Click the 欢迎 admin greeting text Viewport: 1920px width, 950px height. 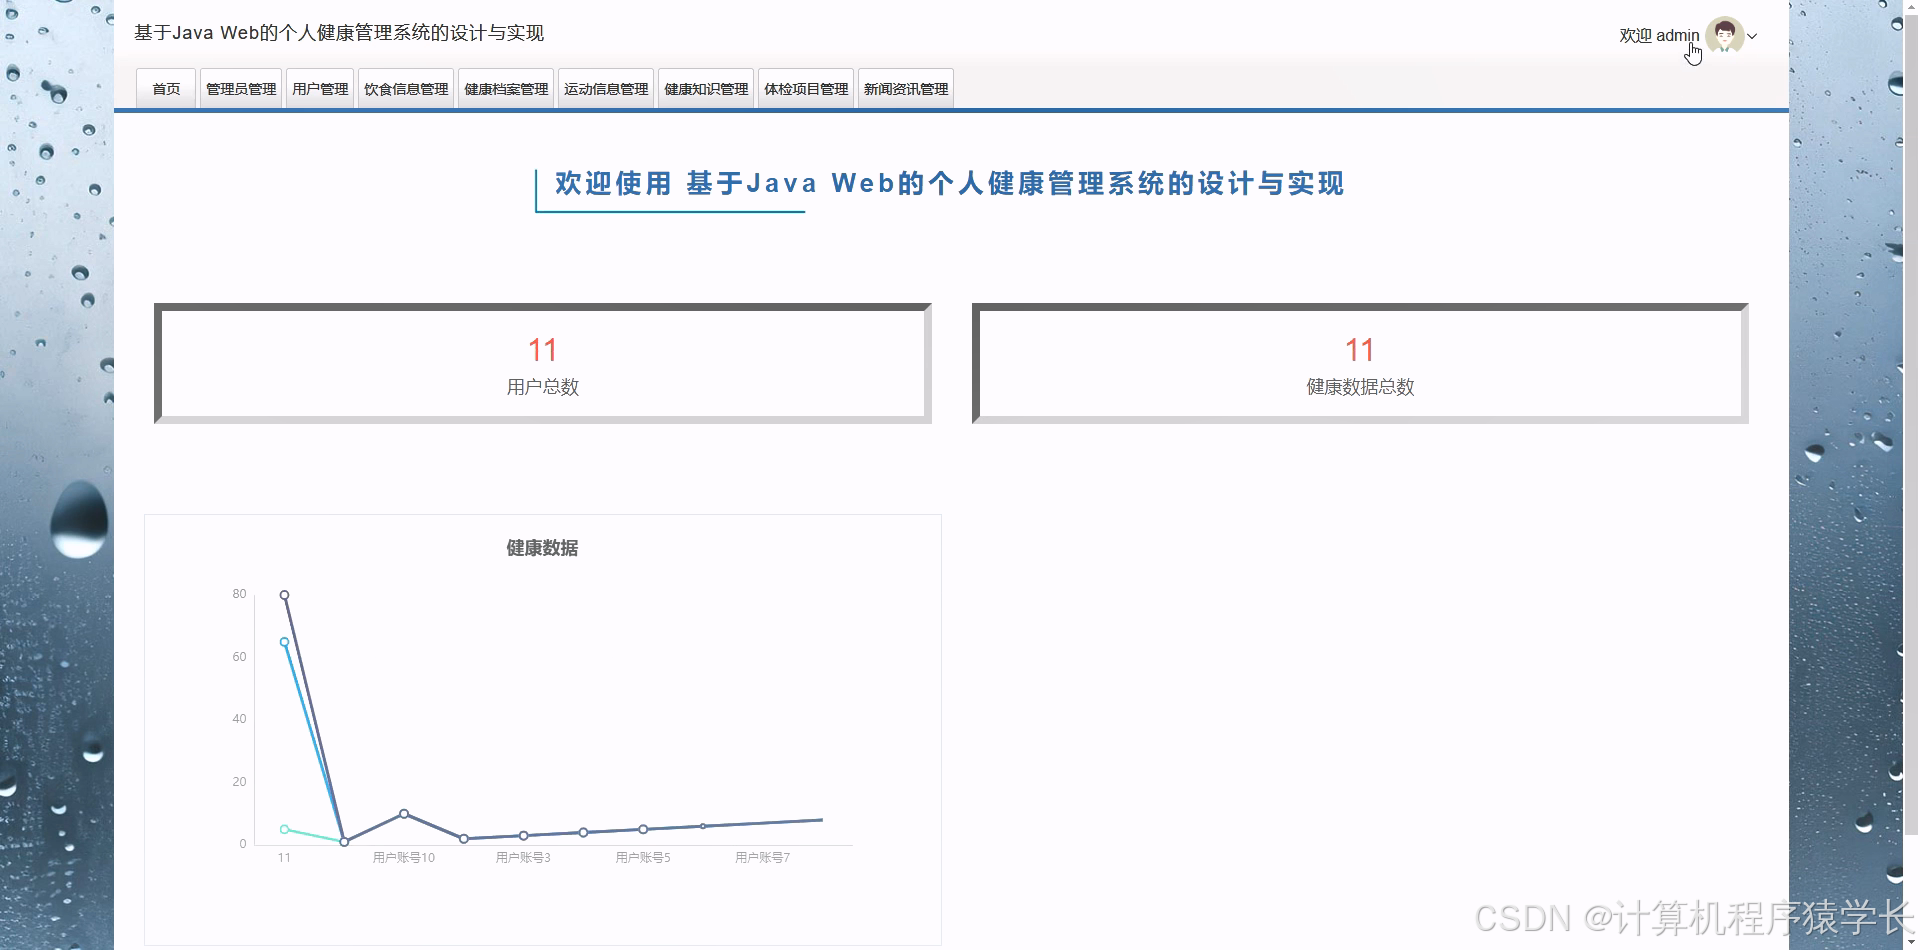pyautogui.click(x=1657, y=36)
